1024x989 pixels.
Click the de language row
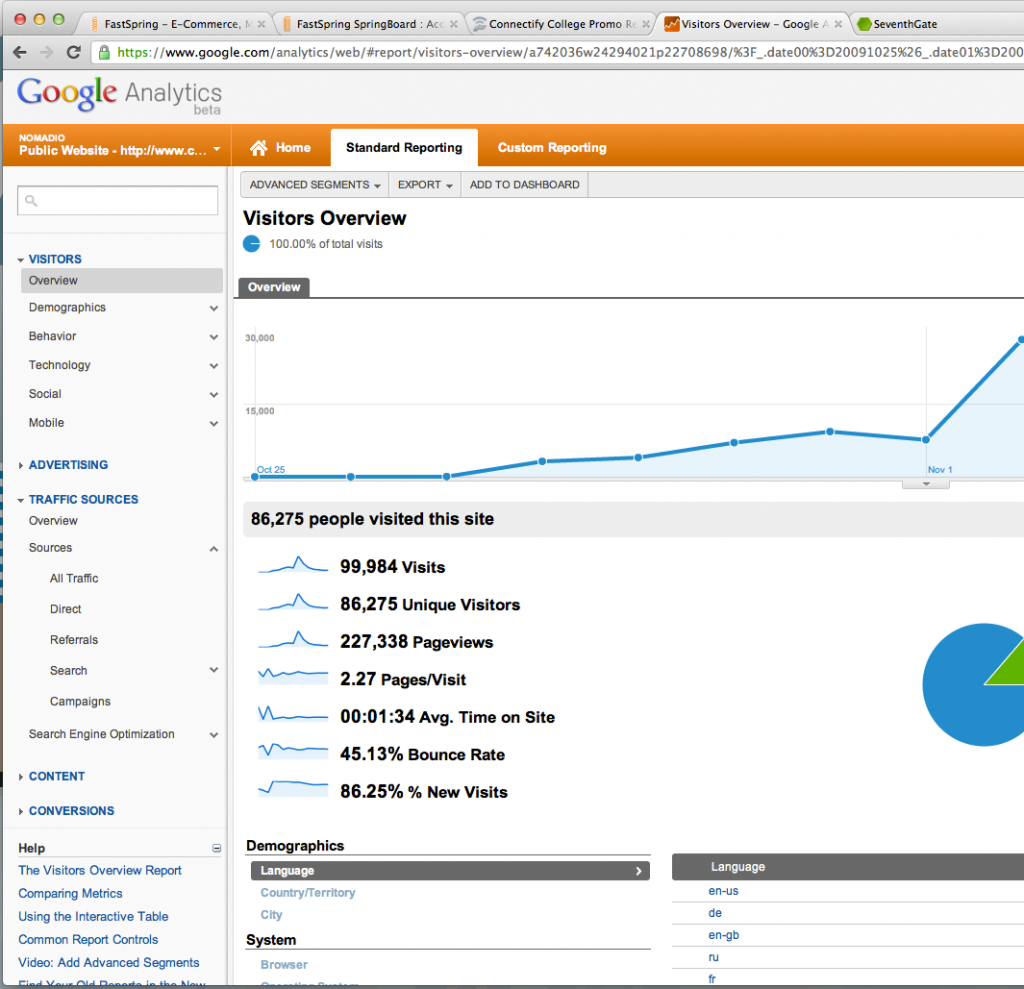[848, 913]
